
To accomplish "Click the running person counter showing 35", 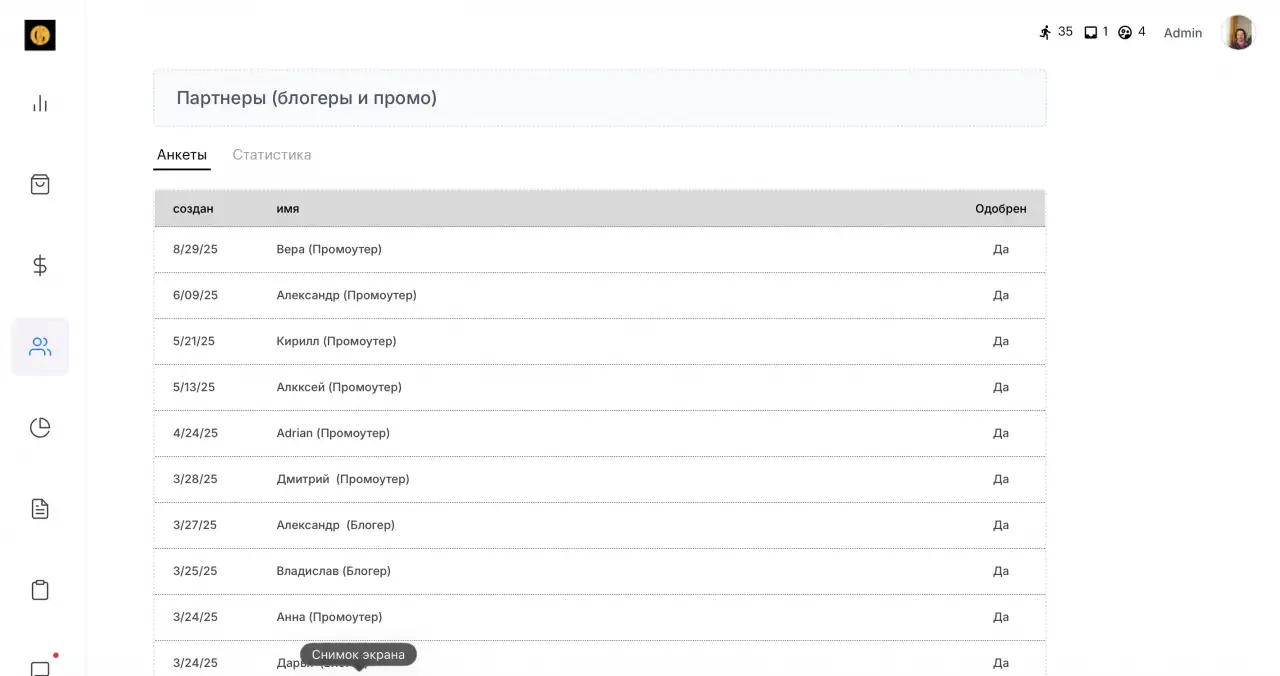I will (1055, 32).
